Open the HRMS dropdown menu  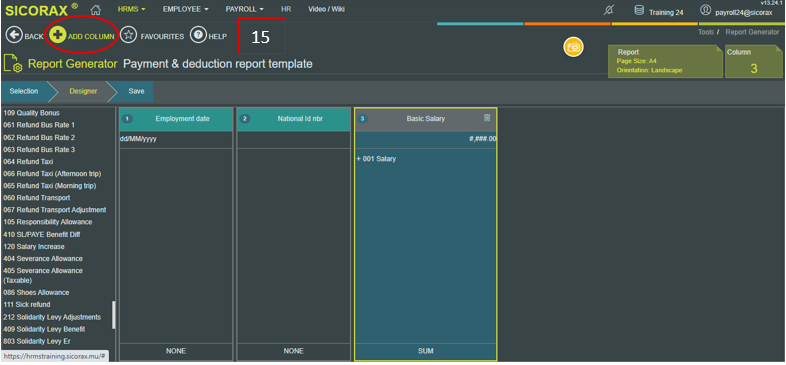click(132, 9)
